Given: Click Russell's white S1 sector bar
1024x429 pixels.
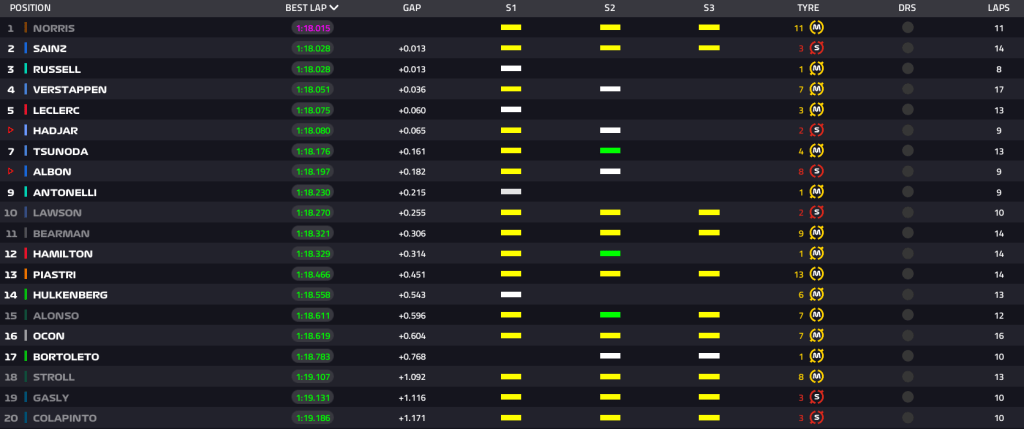Looking at the screenshot, I should click(511, 69).
